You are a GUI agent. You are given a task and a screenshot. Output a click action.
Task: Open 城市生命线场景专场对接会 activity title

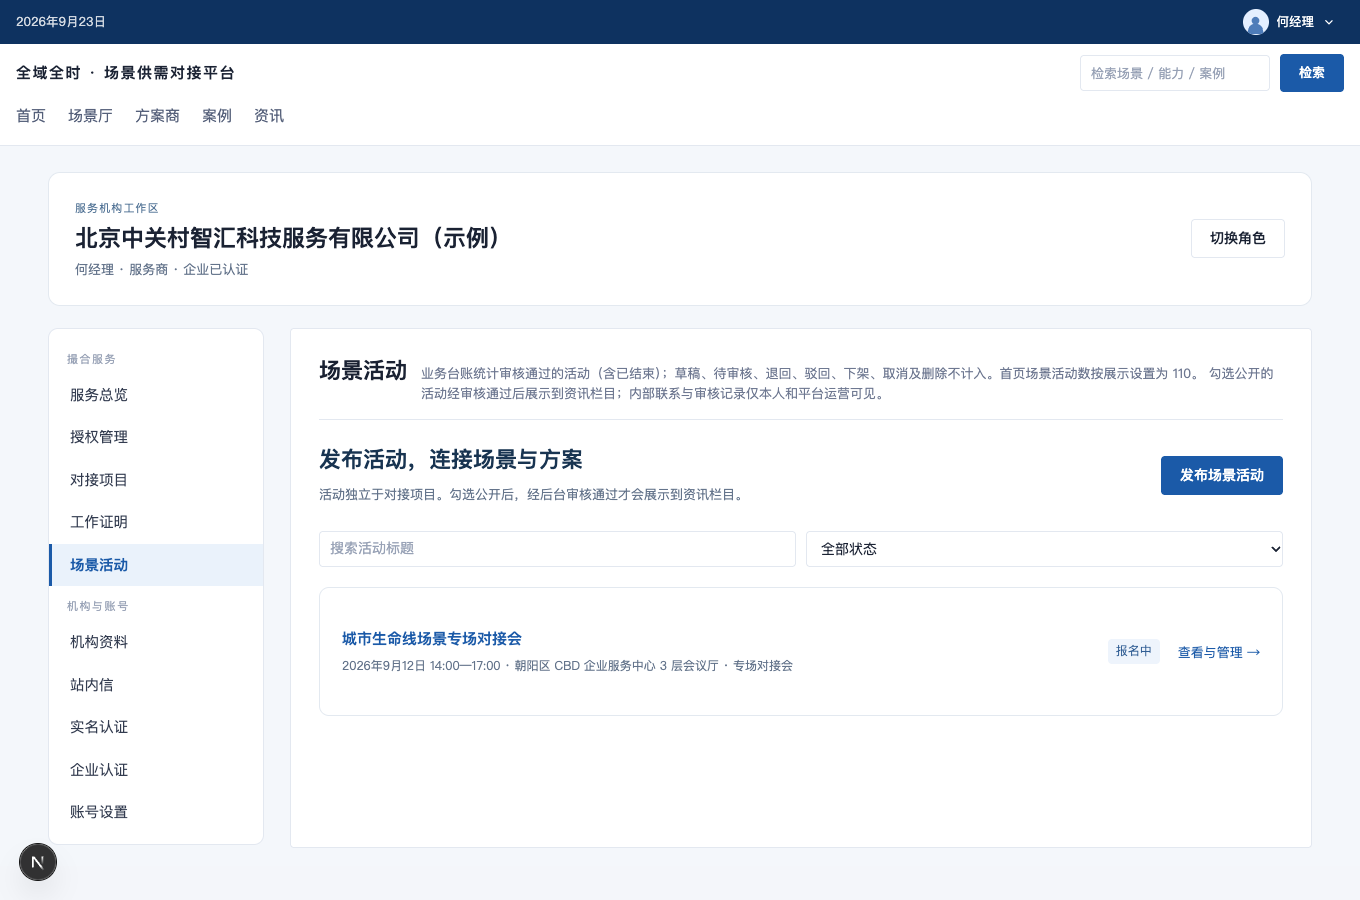[x=432, y=638]
